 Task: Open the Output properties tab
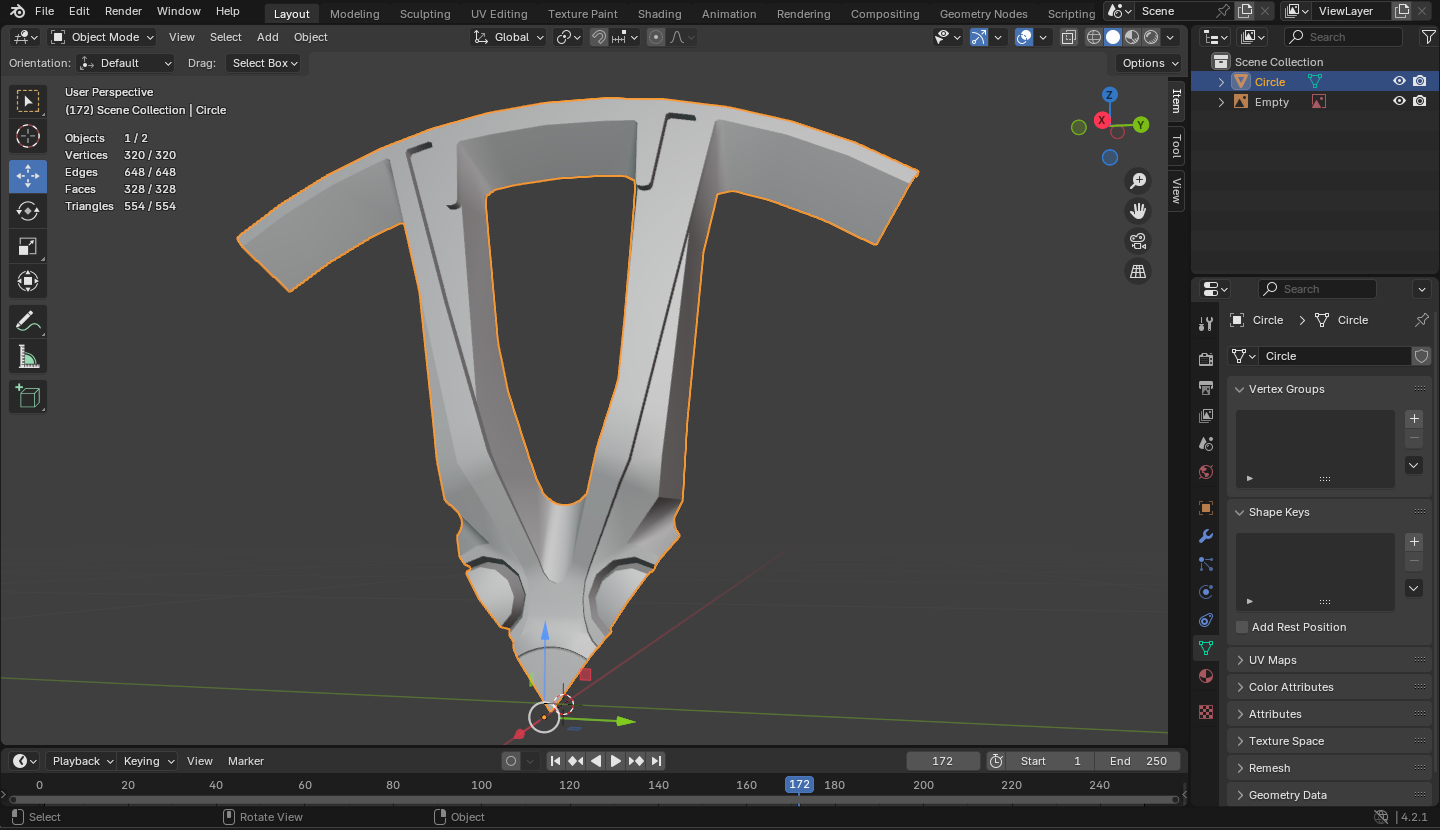tap(1206, 387)
